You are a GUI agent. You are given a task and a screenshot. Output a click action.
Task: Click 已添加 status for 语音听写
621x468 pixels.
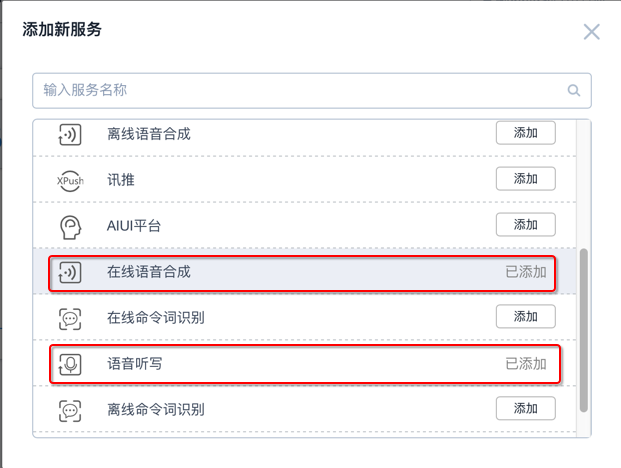[525, 364]
